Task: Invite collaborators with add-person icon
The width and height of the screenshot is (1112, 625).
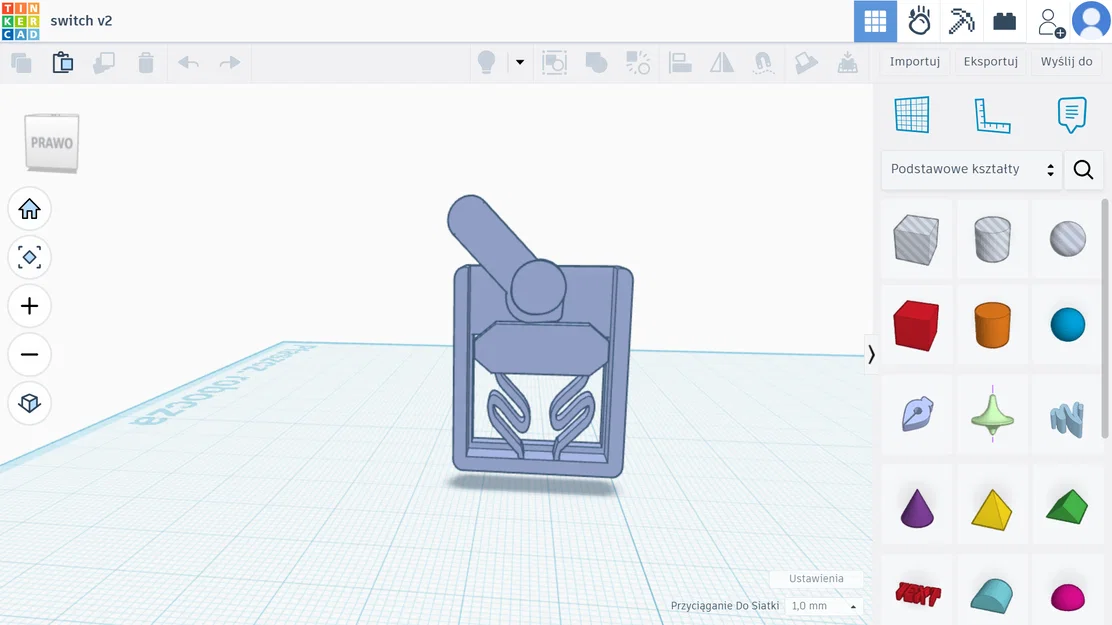Action: tap(1050, 22)
